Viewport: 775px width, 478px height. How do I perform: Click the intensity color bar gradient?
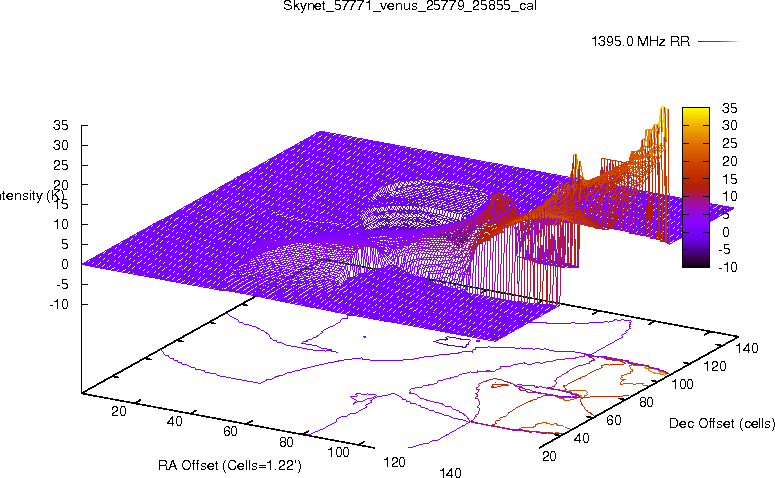[x=696, y=187]
